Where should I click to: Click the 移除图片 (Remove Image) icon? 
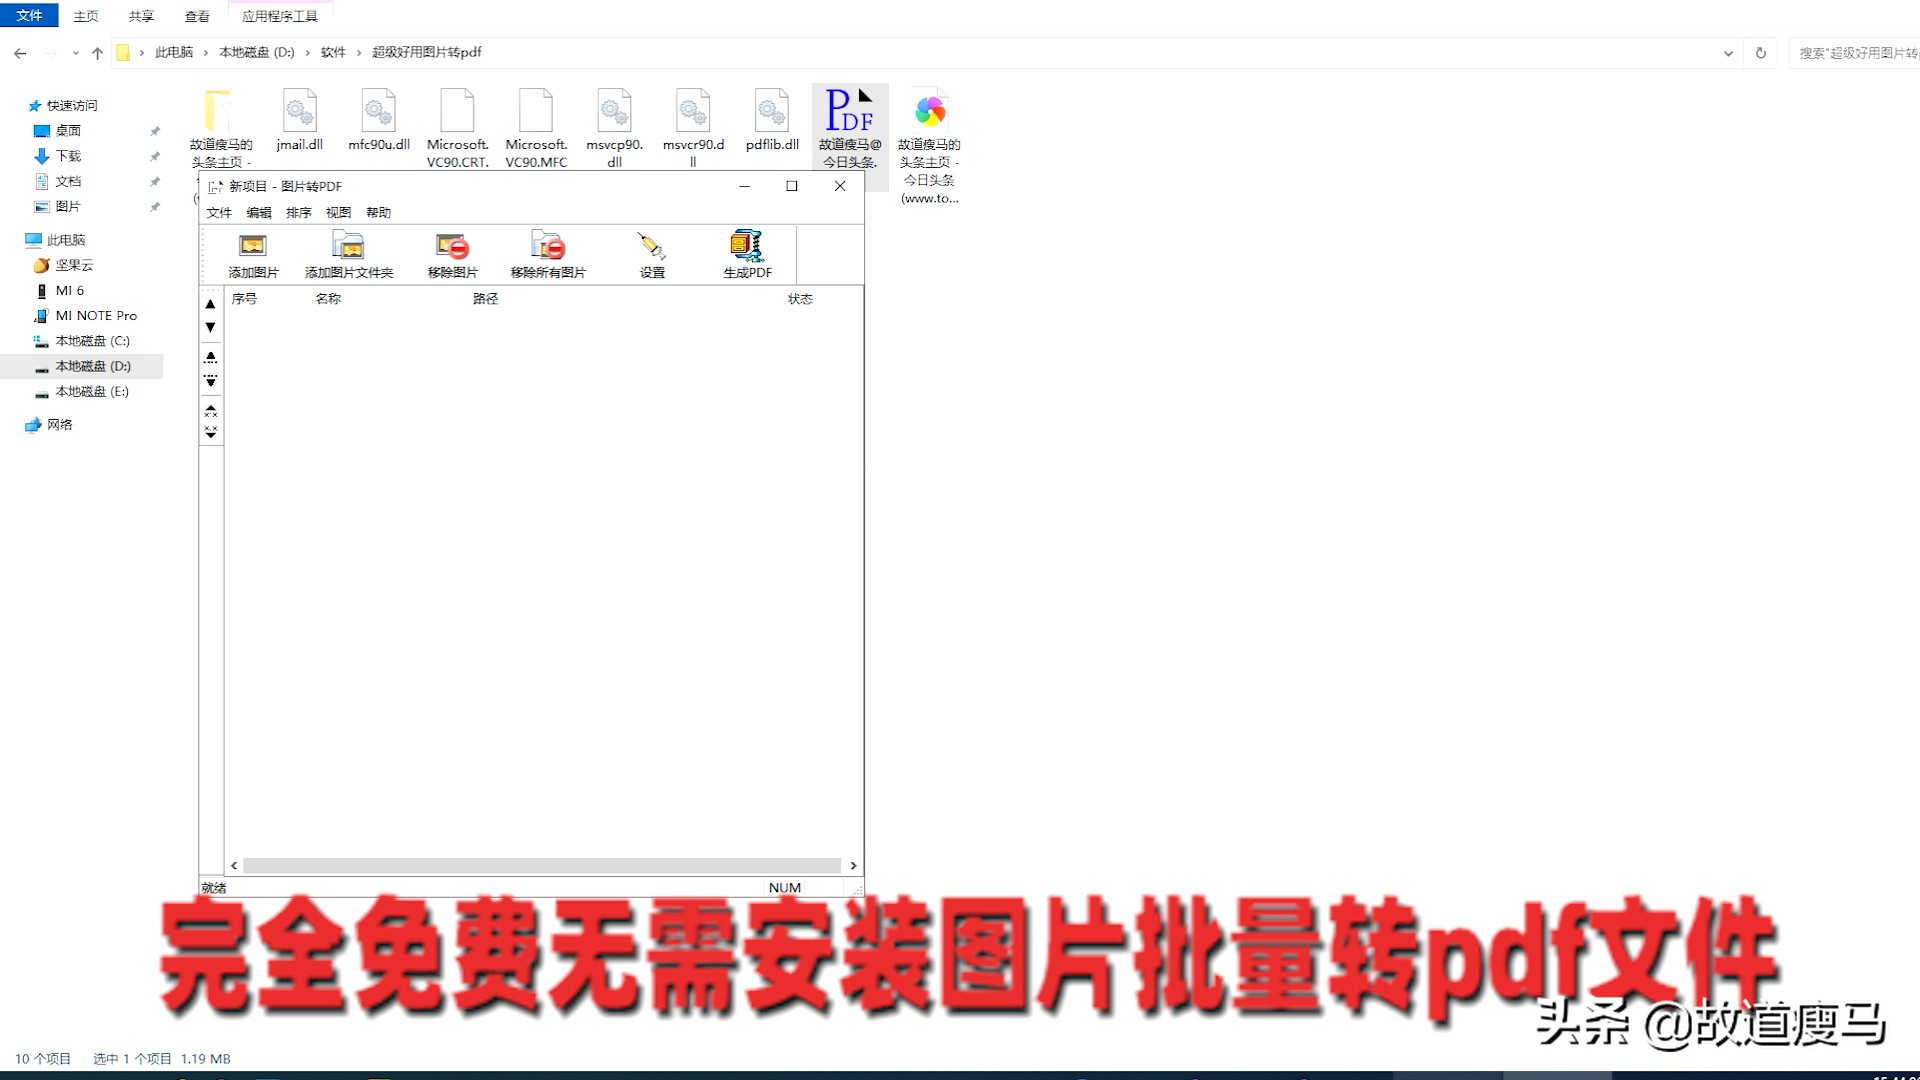click(x=452, y=252)
